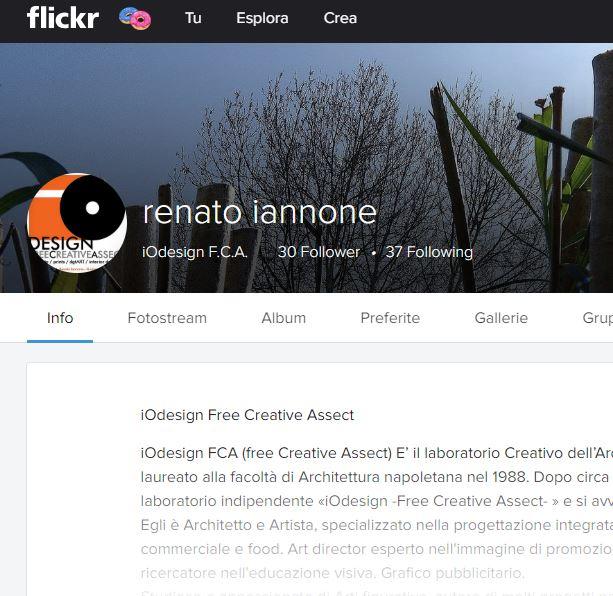This screenshot has height=596, width=613.
Task: Select the Info tab
Action: click(x=60, y=318)
